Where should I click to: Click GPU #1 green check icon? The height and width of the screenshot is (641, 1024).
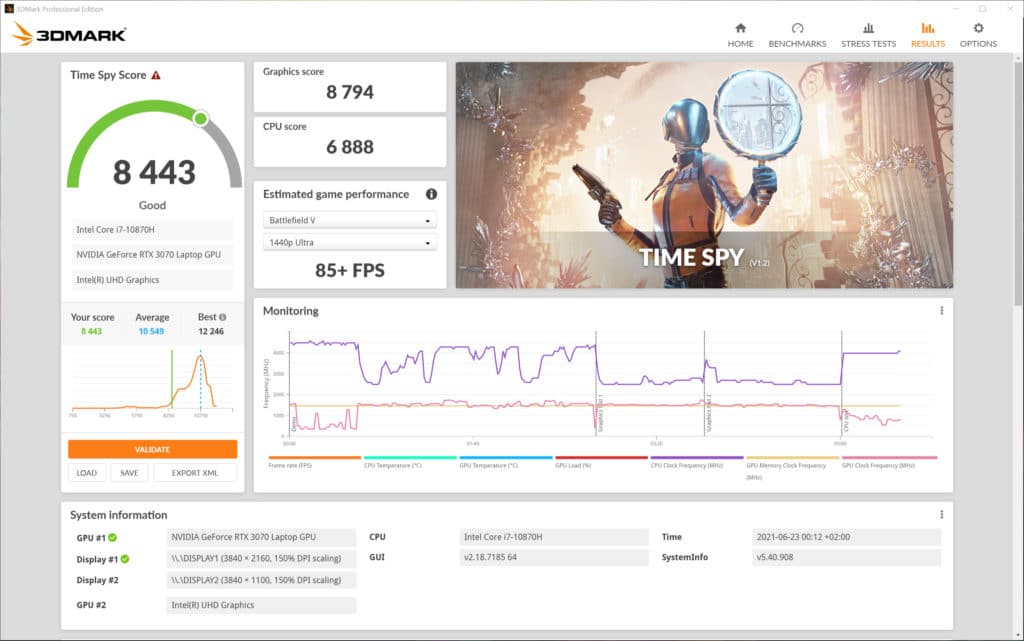point(112,537)
